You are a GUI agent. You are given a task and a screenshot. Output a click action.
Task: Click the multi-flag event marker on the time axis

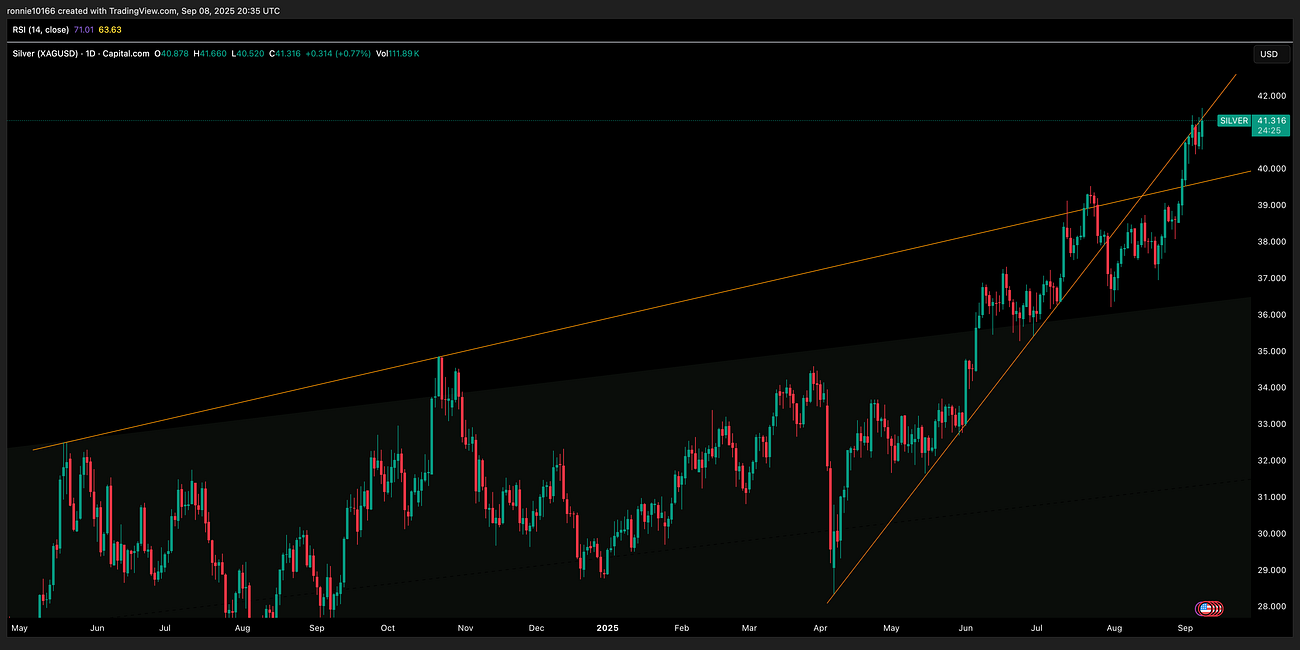[x=1213, y=607]
